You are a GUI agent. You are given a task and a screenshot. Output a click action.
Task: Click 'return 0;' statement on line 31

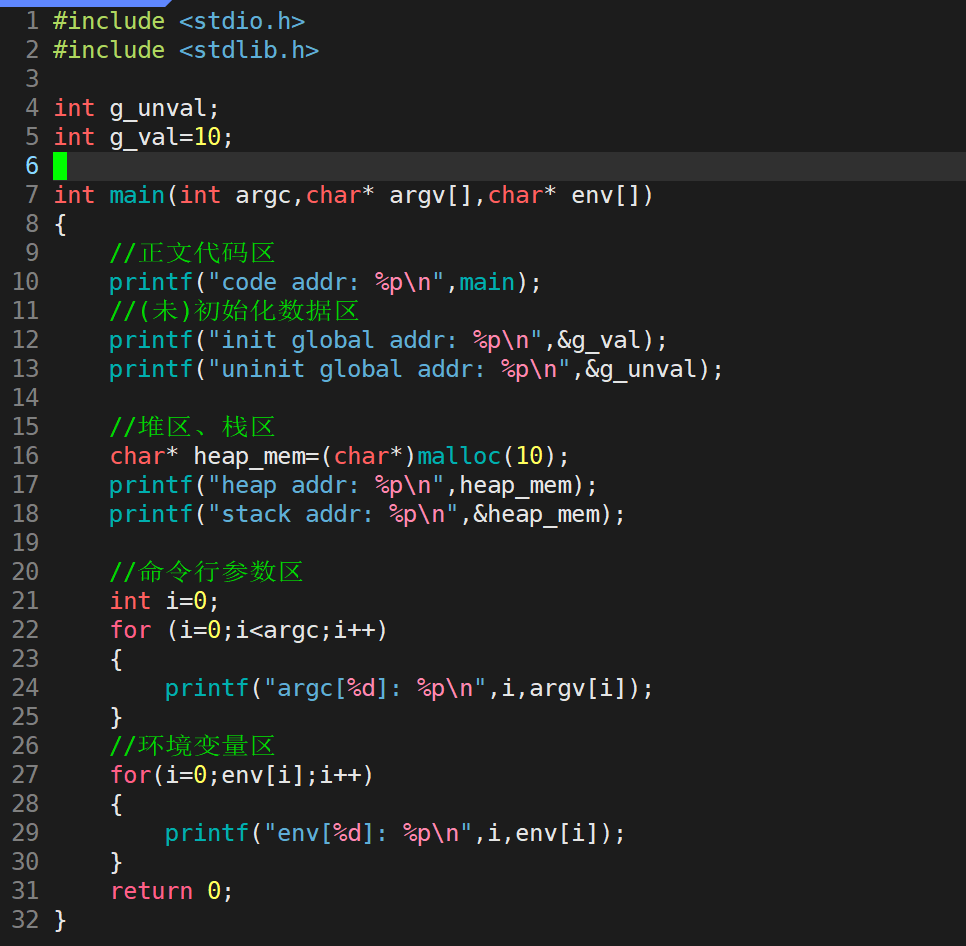[171, 891]
